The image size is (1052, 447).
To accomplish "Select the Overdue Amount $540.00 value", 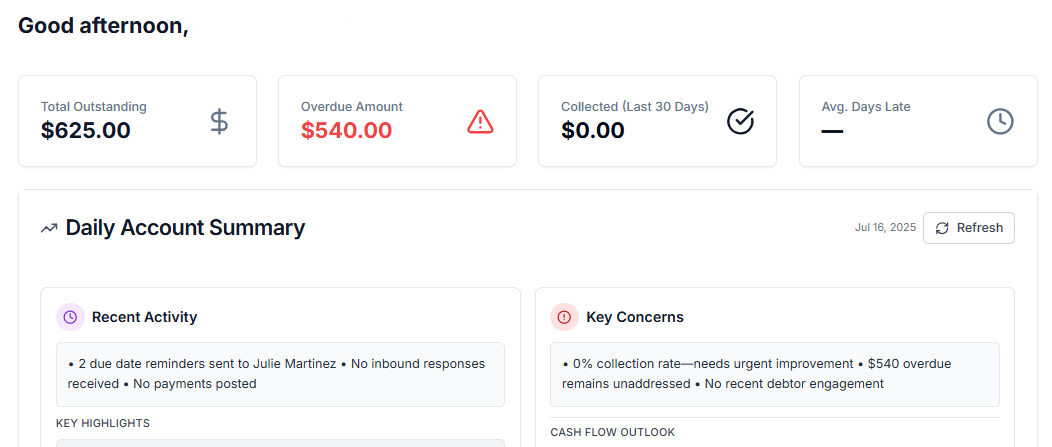I will 346,131.
